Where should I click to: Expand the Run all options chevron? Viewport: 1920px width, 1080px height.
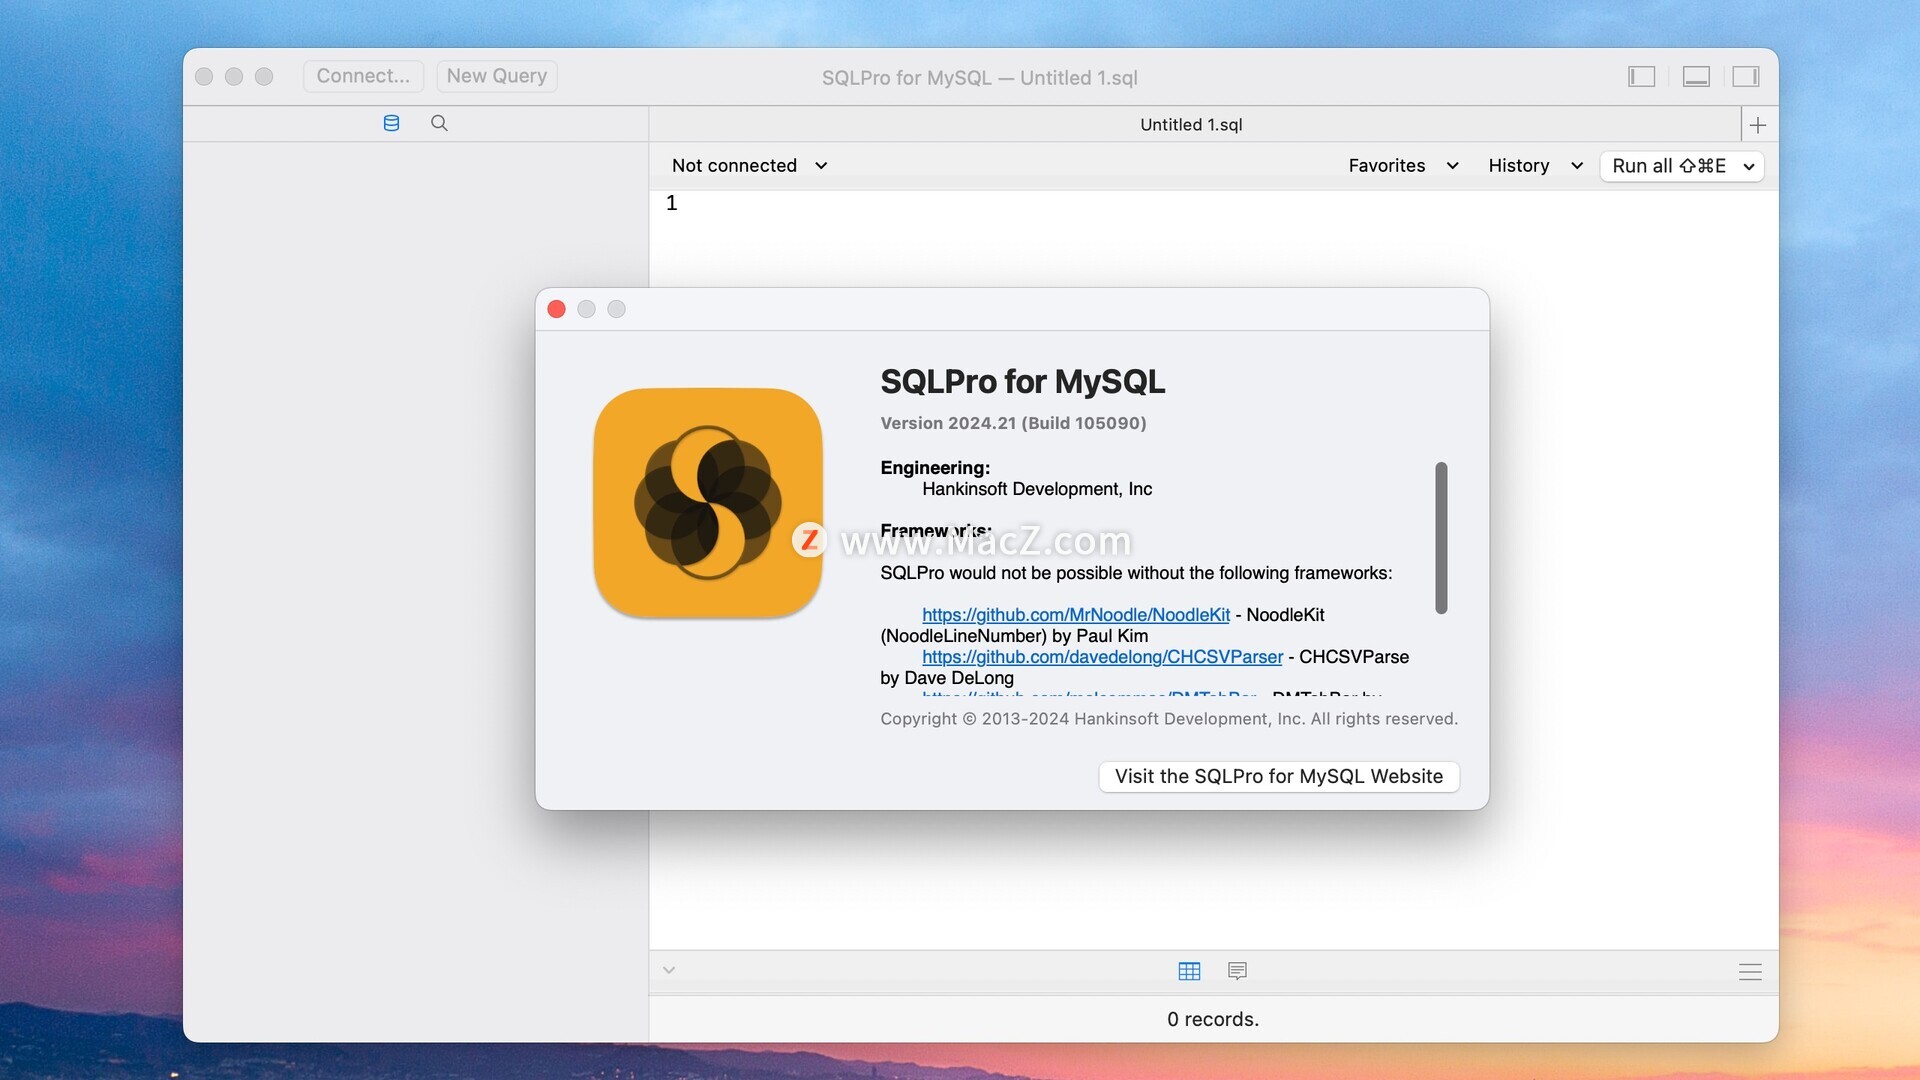click(1749, 167)
